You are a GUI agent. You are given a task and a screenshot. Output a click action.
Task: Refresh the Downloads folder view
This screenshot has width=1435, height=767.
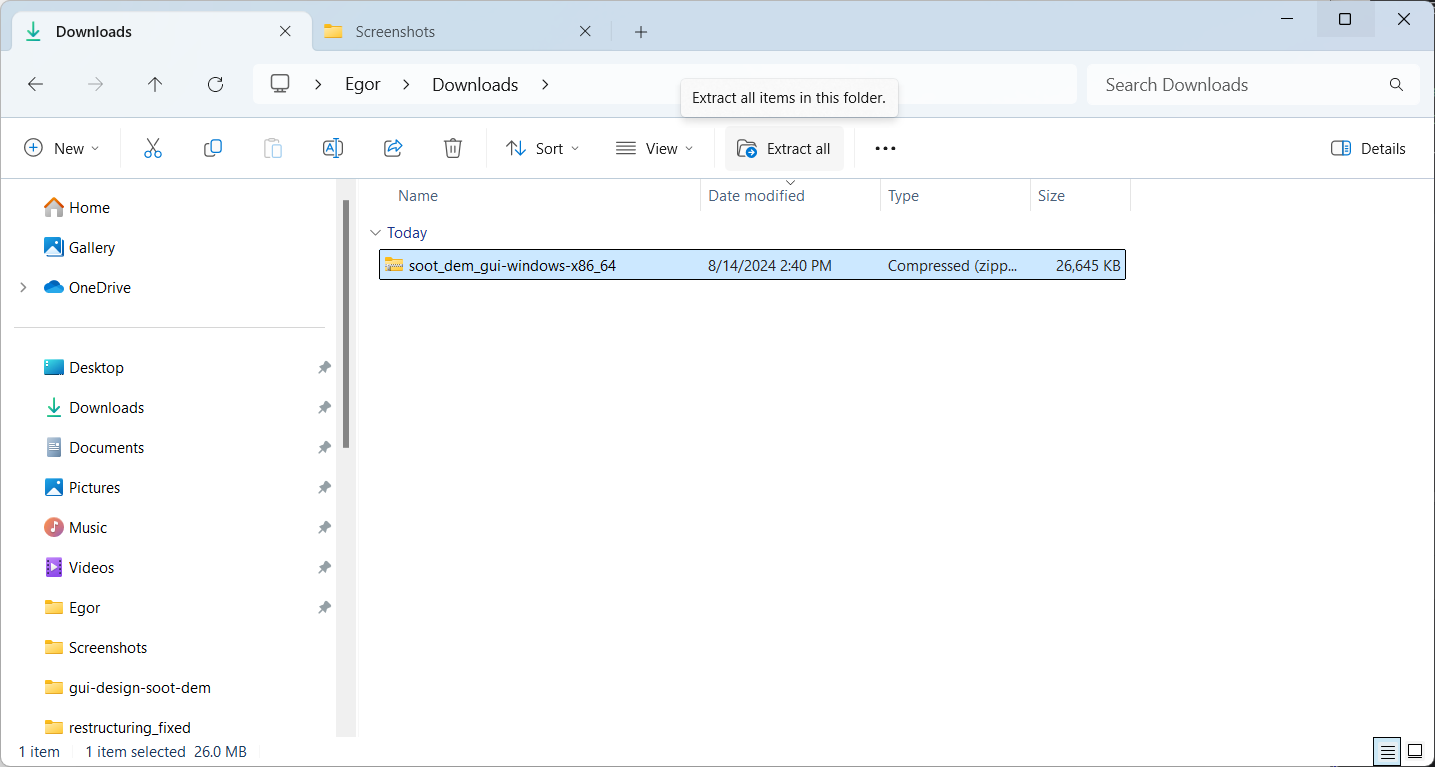point(215,85)
